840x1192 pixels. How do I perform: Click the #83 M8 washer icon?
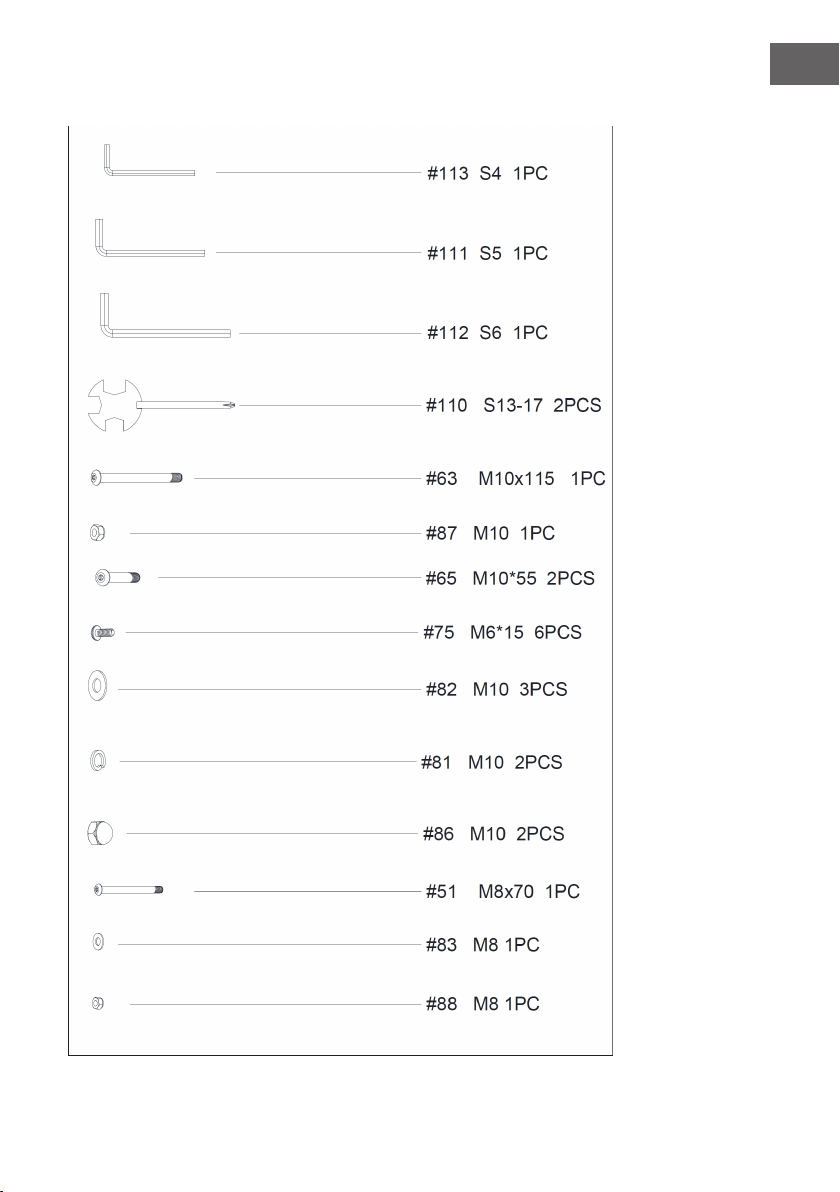(x=98, y=943)
